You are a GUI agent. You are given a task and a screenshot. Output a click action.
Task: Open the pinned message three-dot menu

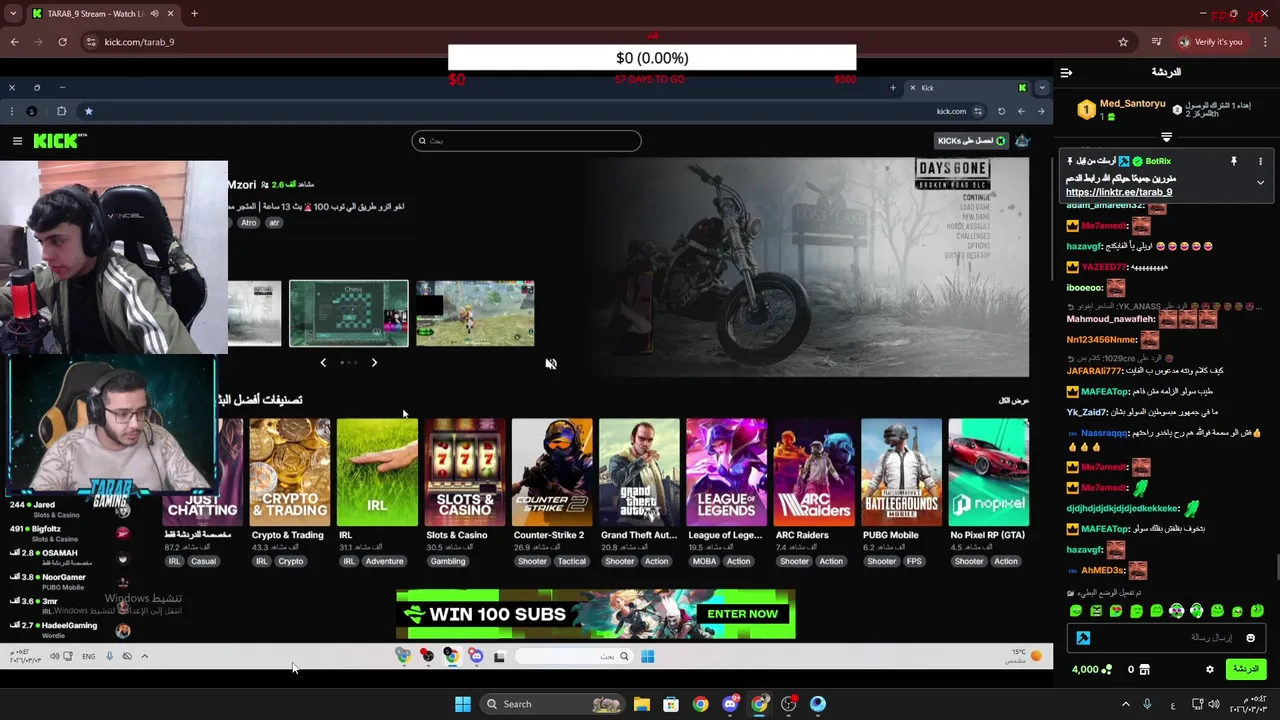pos(1260,161)
